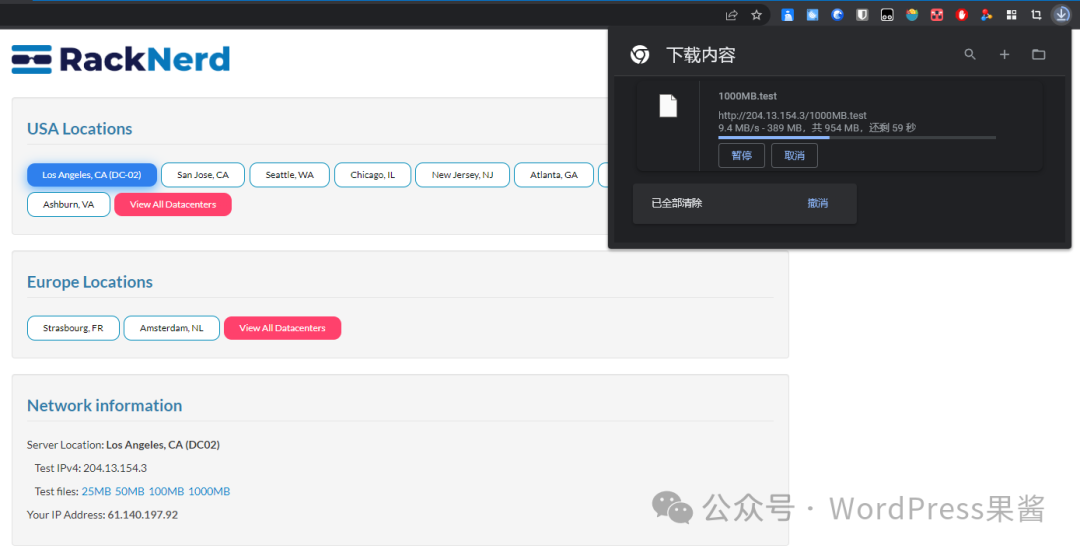Viewport: 1080px width, 552px height.
Task: Open the blue figure extension icon
Action: (787, 14)
